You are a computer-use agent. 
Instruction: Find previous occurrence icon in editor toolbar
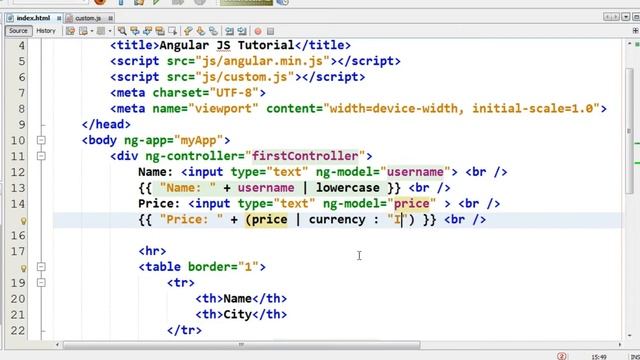click(134, 31)
